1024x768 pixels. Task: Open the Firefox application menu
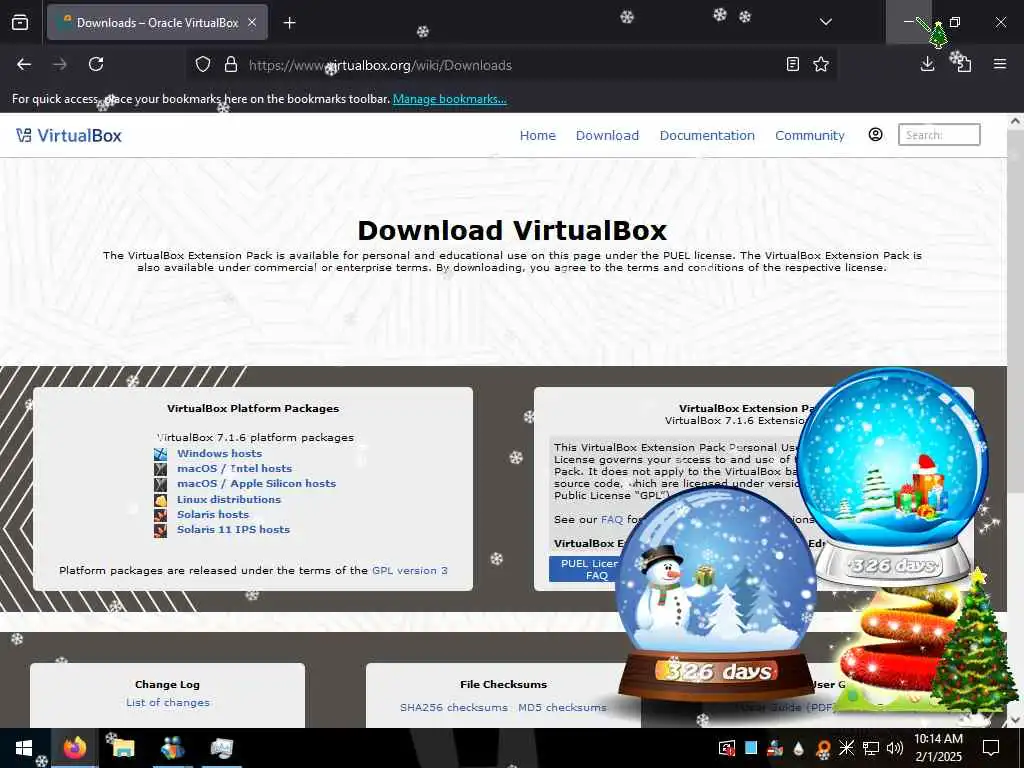click(x=1000, y=64)
